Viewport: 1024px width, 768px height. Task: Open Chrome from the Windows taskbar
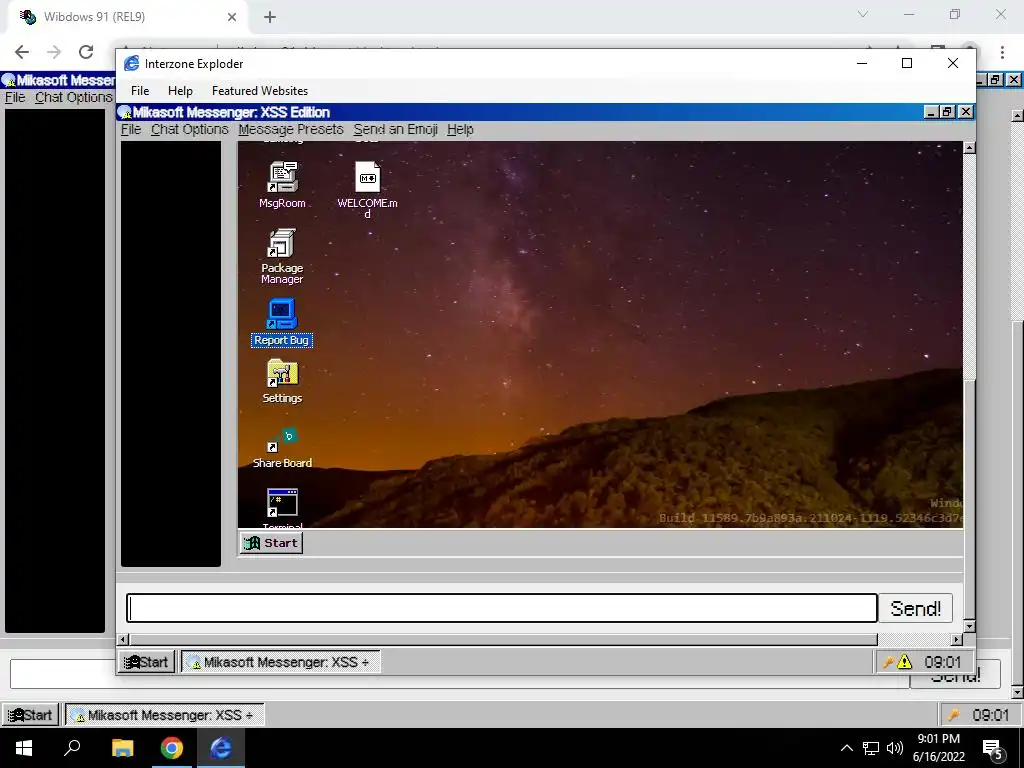172,748
